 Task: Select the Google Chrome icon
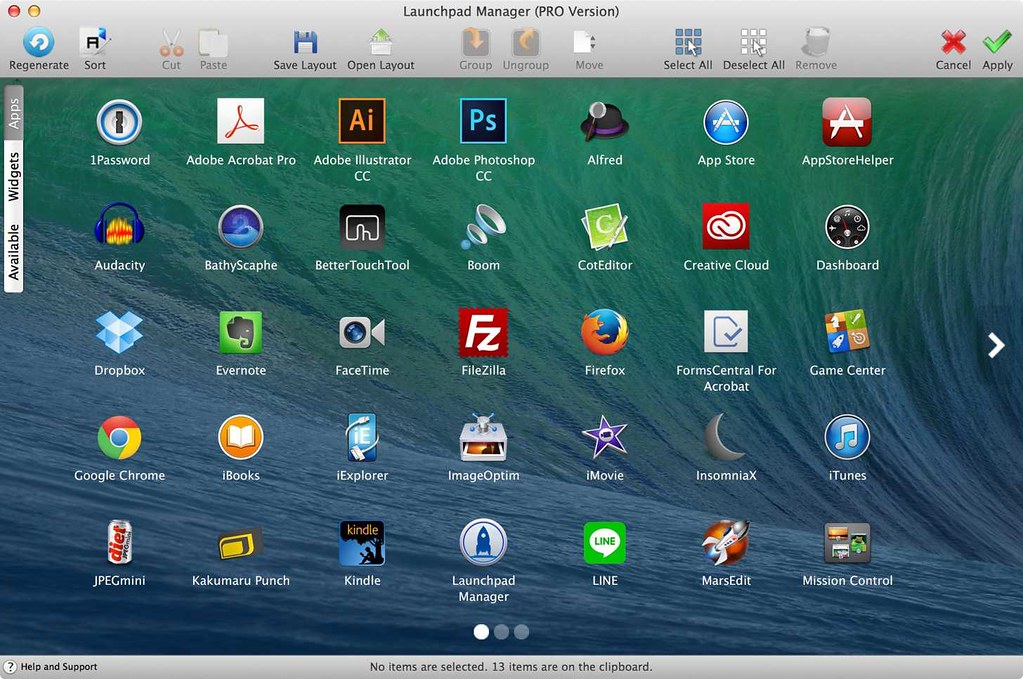[x=119, y=438]
